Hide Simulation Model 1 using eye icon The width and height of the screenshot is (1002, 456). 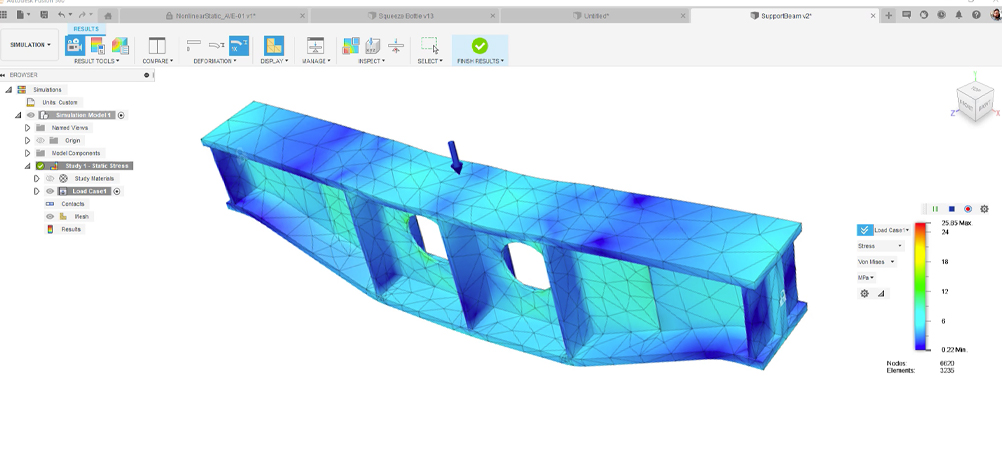(x=31, y=115)
